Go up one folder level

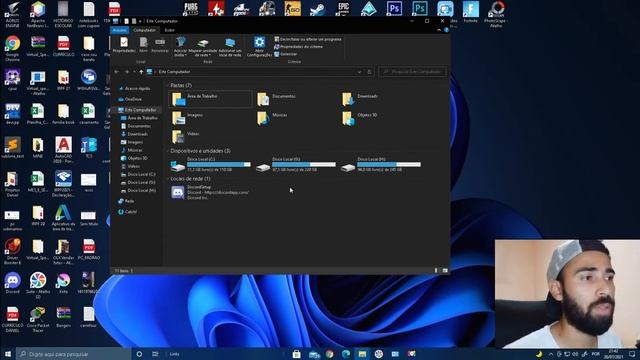(141, 72)
